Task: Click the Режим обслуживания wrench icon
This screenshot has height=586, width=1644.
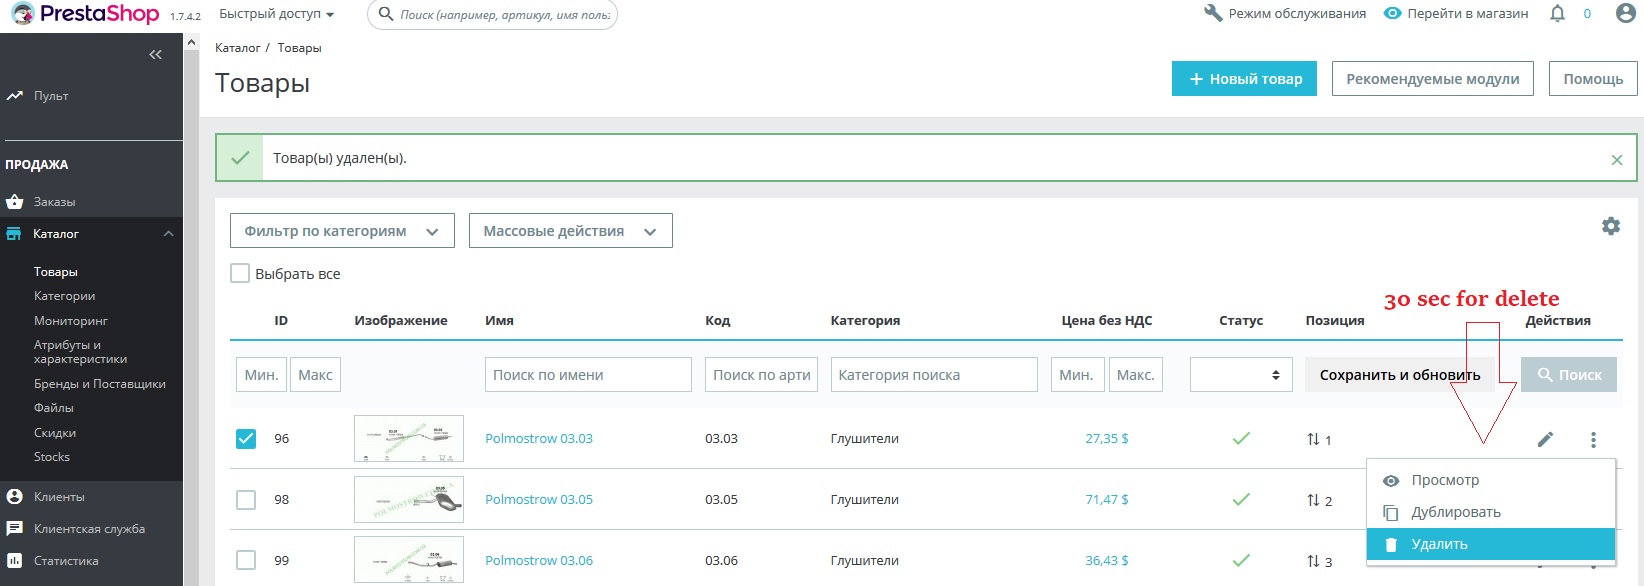Action: (1213, 14)
